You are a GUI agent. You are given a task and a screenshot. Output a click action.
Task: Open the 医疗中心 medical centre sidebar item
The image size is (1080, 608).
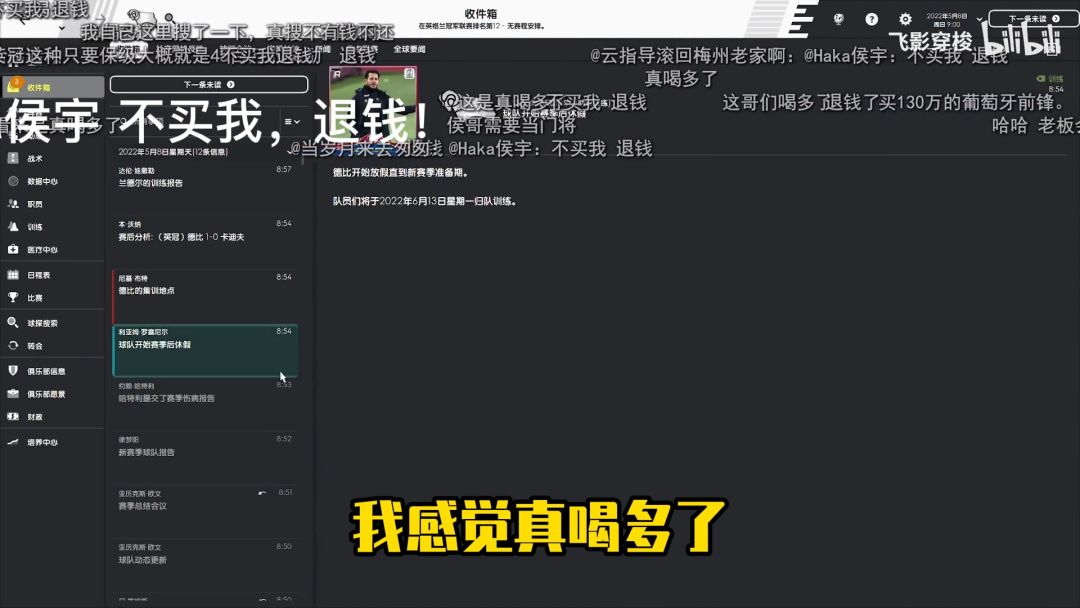[52, 249]
